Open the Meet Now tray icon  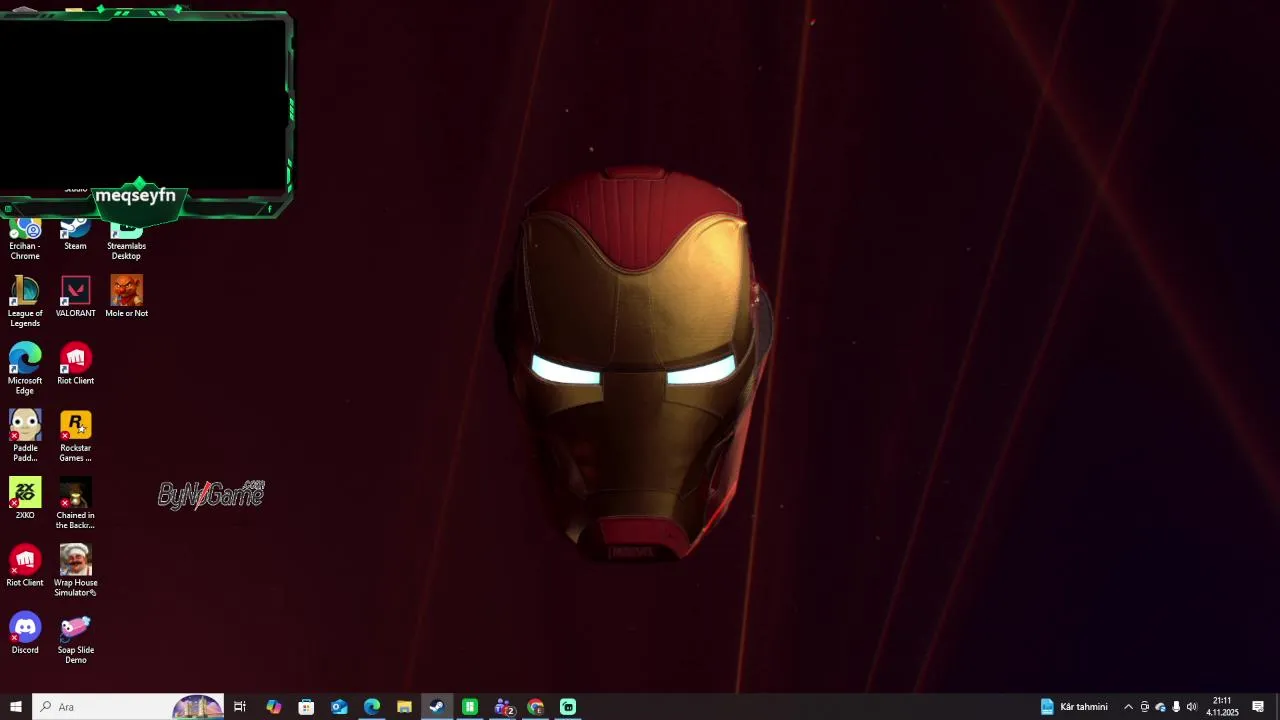(1144, 707)
